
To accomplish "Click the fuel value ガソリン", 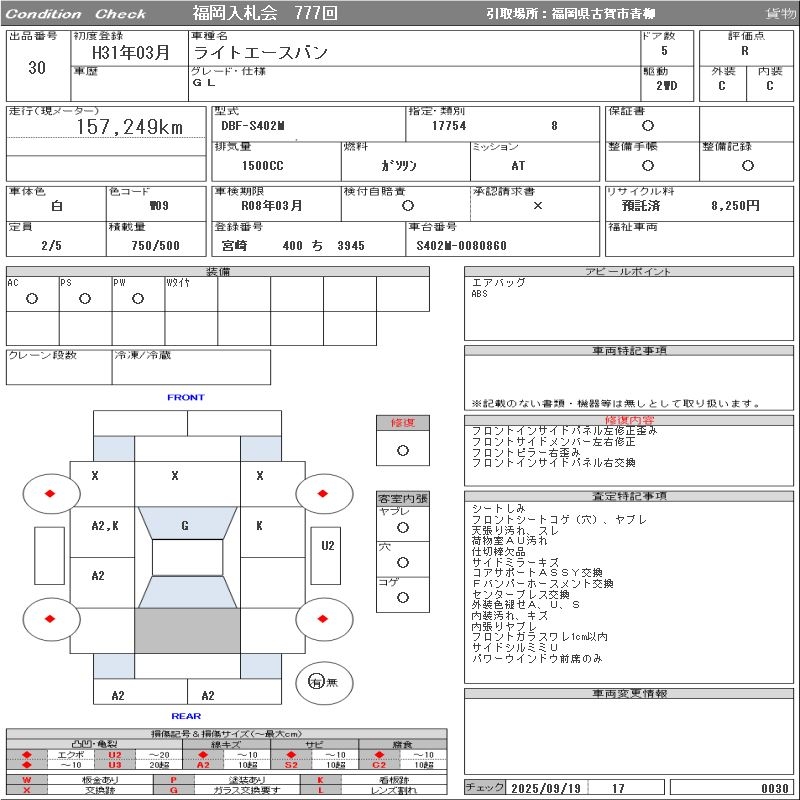I will (399, 165).
